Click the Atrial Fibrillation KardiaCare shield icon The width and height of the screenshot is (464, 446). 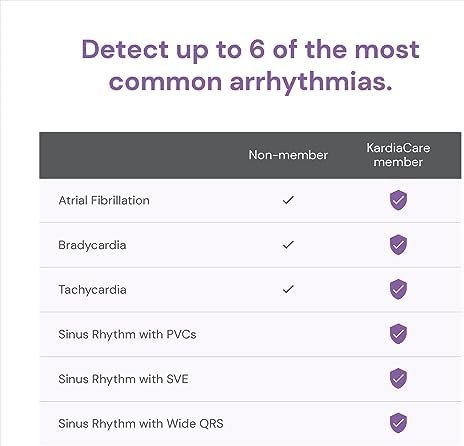398,200
